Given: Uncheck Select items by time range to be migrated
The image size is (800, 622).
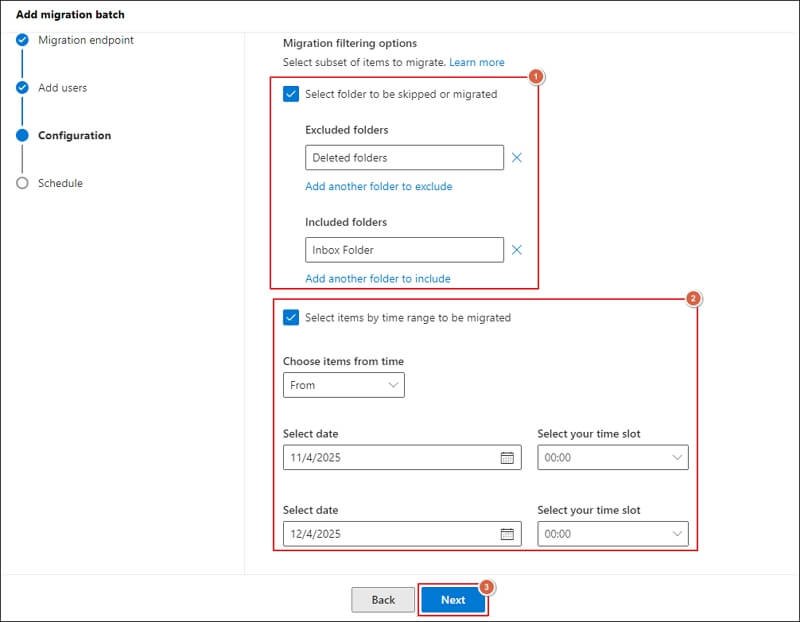Looking at the screenshot, I should tap(293, 317).
